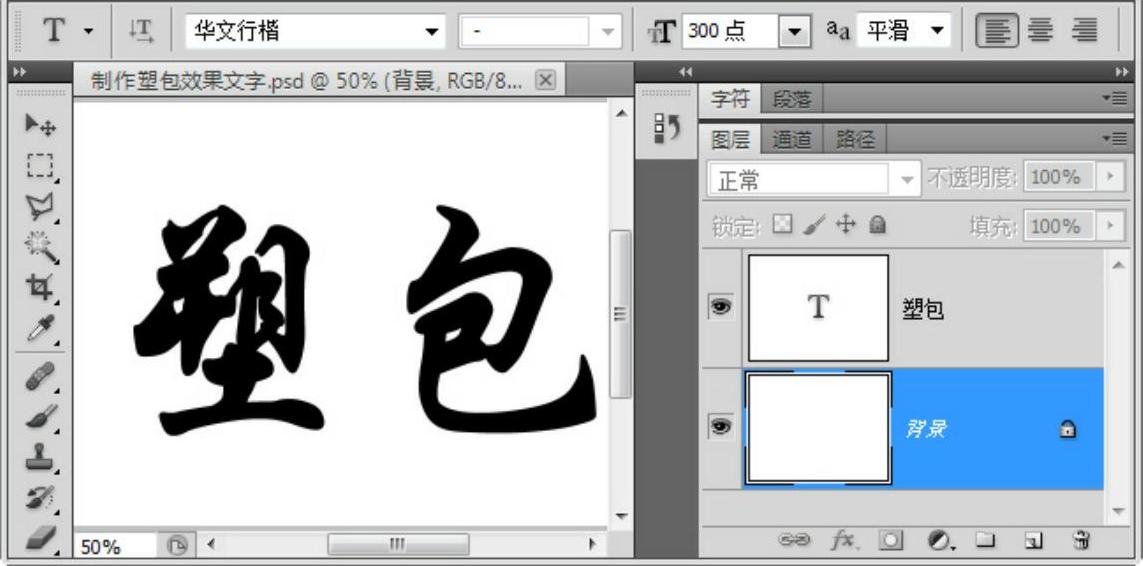This screenshot has height=566, width=1143.
Task: Click the trash icon to delete layer
Action: (x=1080, y=540)
